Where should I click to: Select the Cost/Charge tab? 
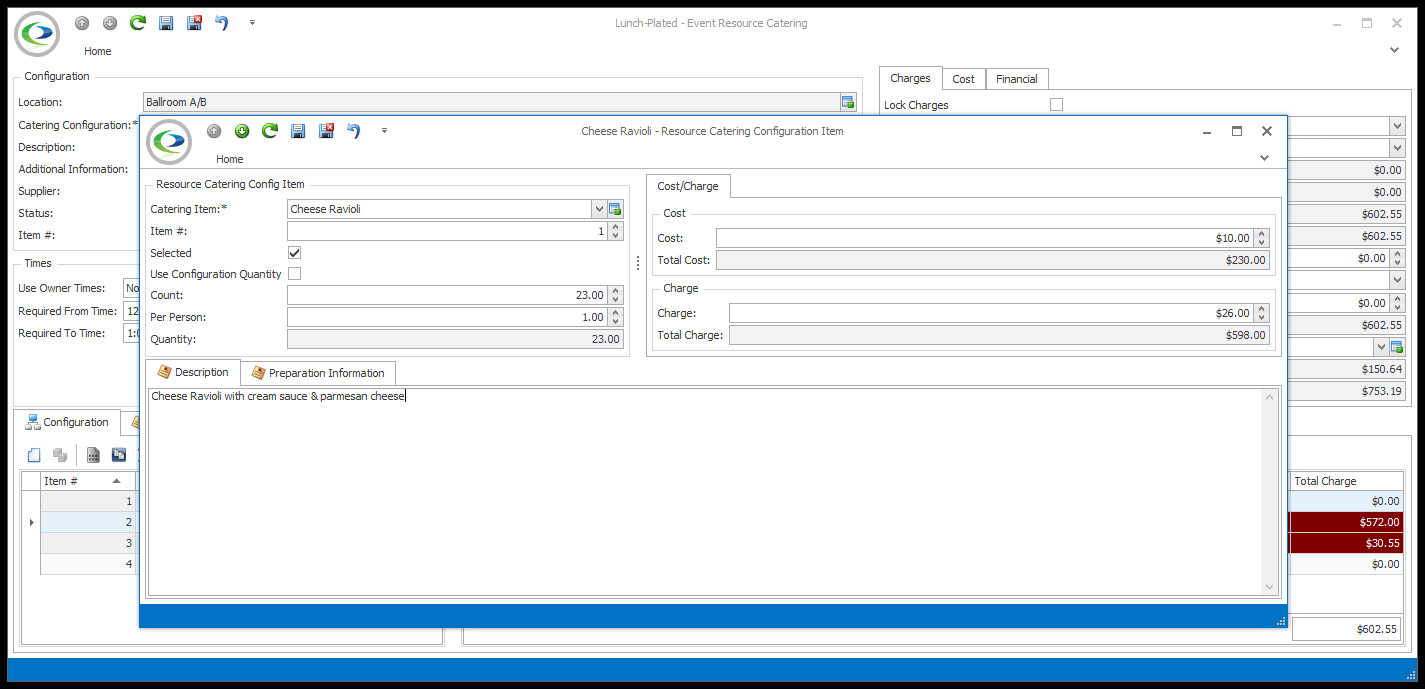[x=688, y=186]
